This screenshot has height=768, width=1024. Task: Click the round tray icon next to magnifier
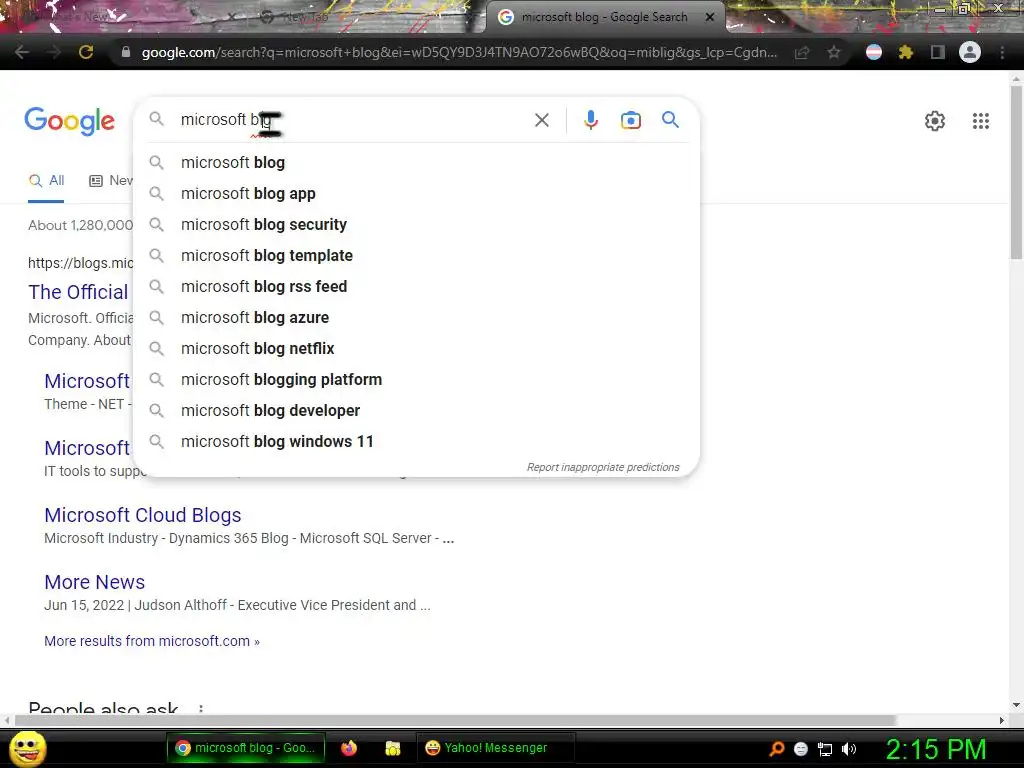(x=801, y=749)
